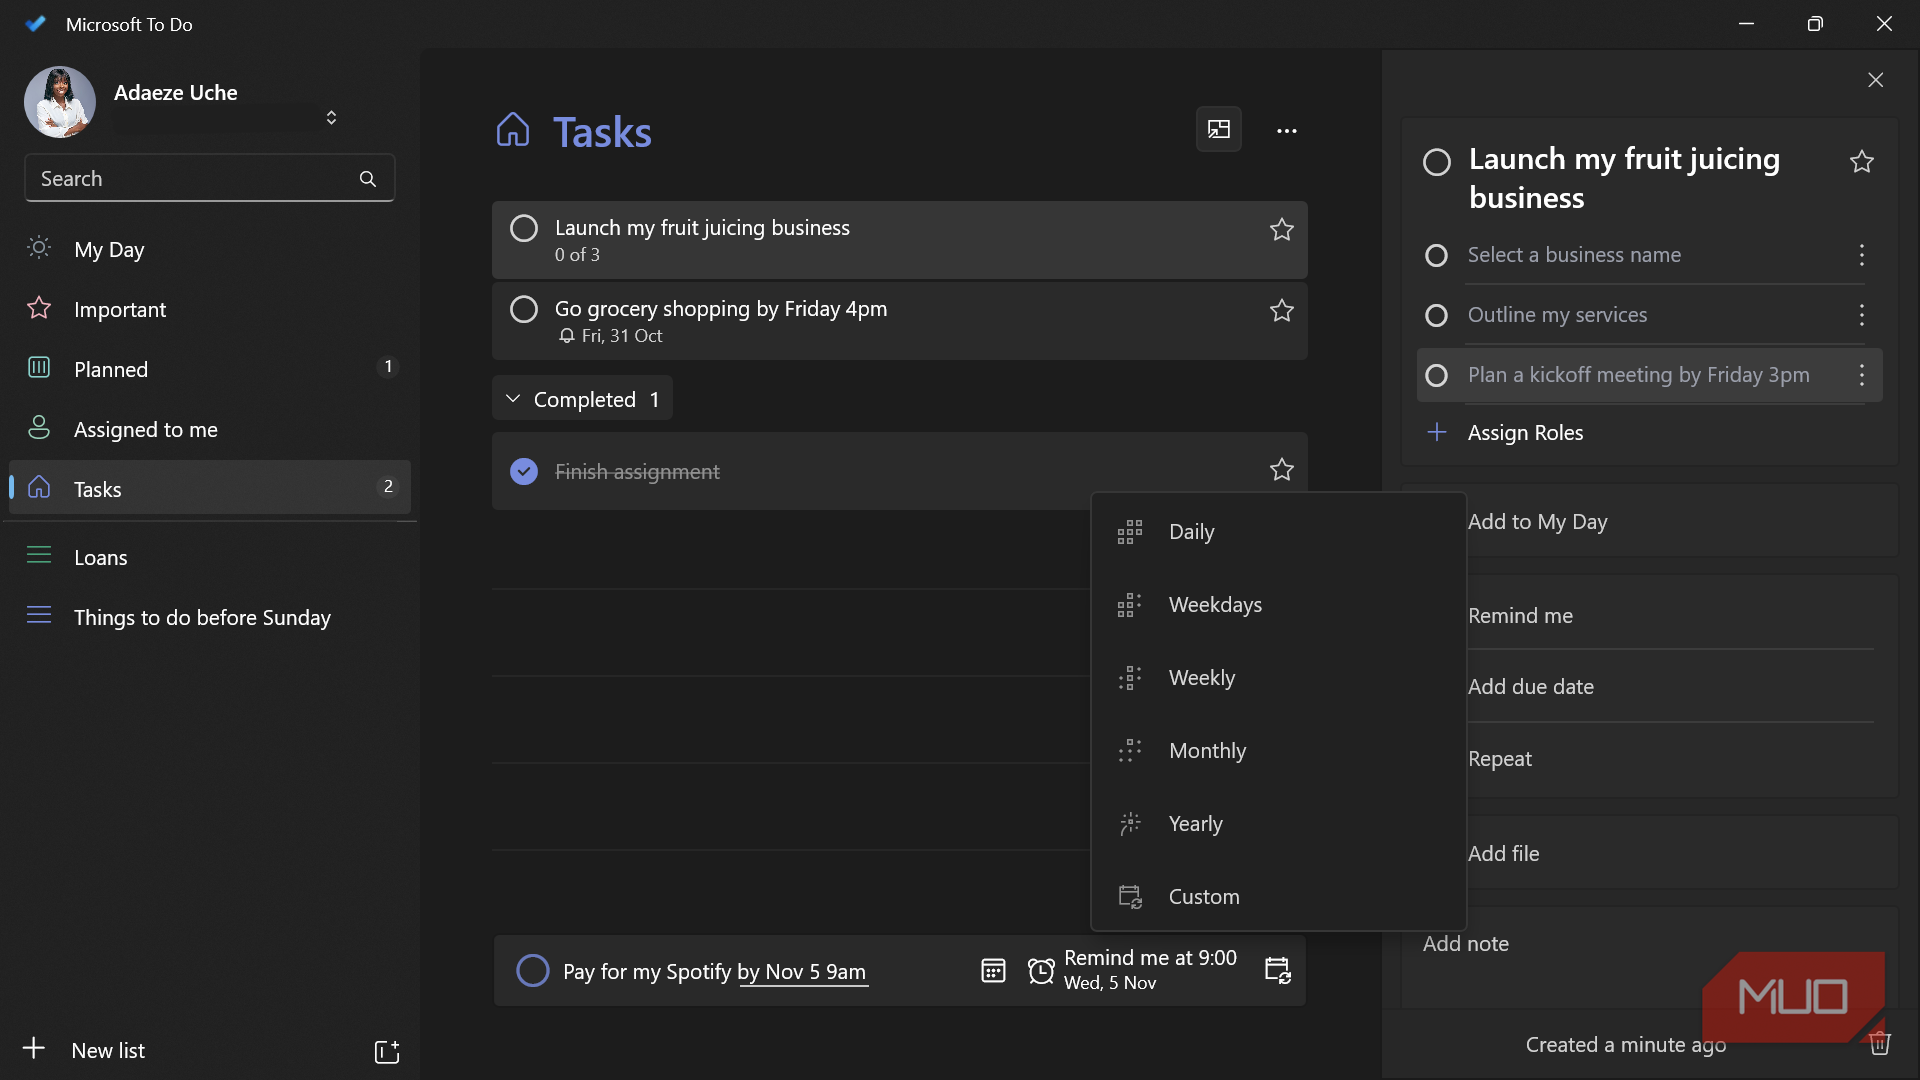
Task: Choose Monthly repeat option
Action: (1278, 751)
